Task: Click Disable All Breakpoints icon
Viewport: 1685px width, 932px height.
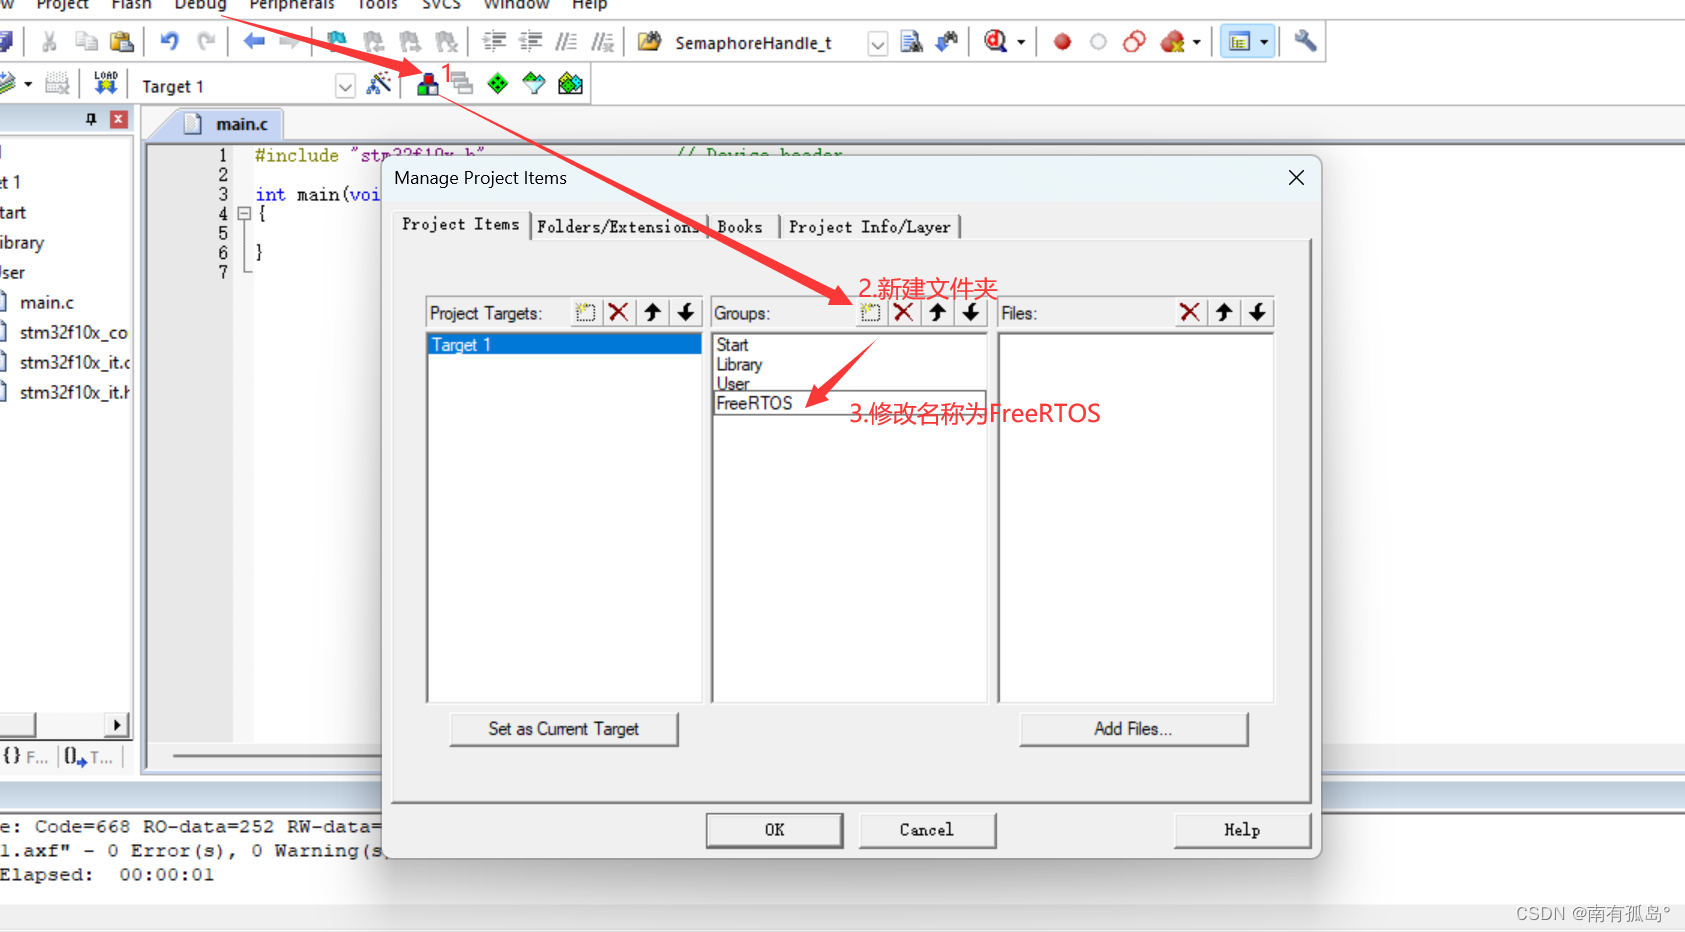Action: 1134,42
